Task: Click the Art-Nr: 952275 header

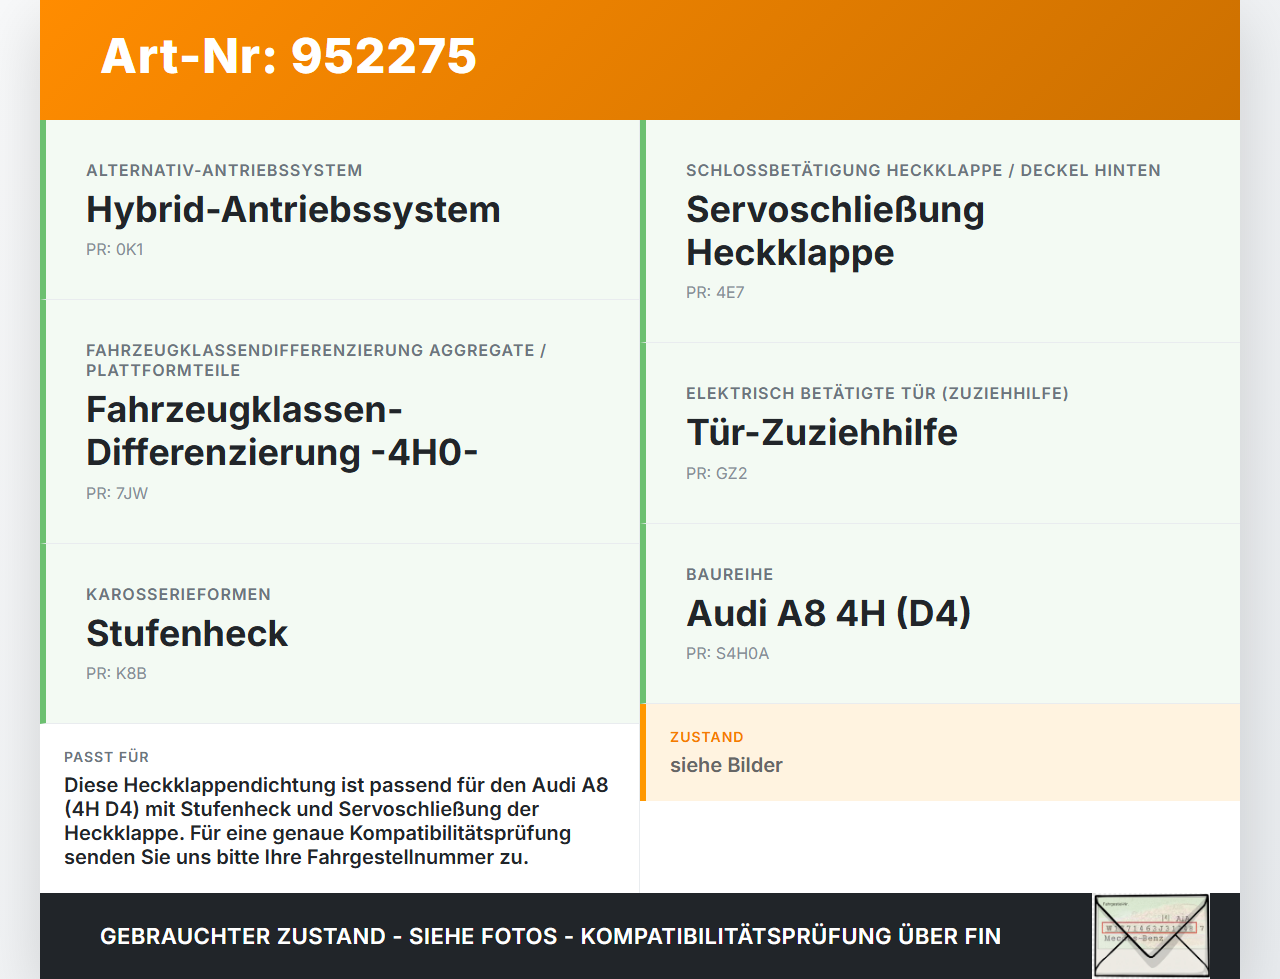Action: 288,57
